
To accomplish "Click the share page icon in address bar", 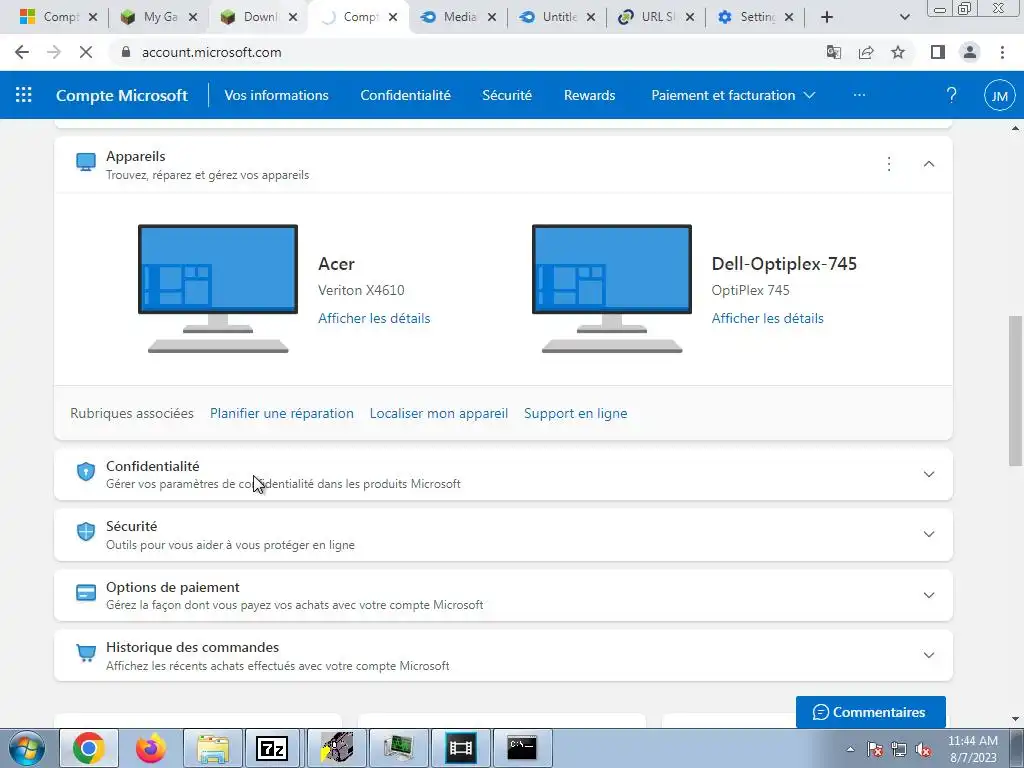I will (866, 52).
